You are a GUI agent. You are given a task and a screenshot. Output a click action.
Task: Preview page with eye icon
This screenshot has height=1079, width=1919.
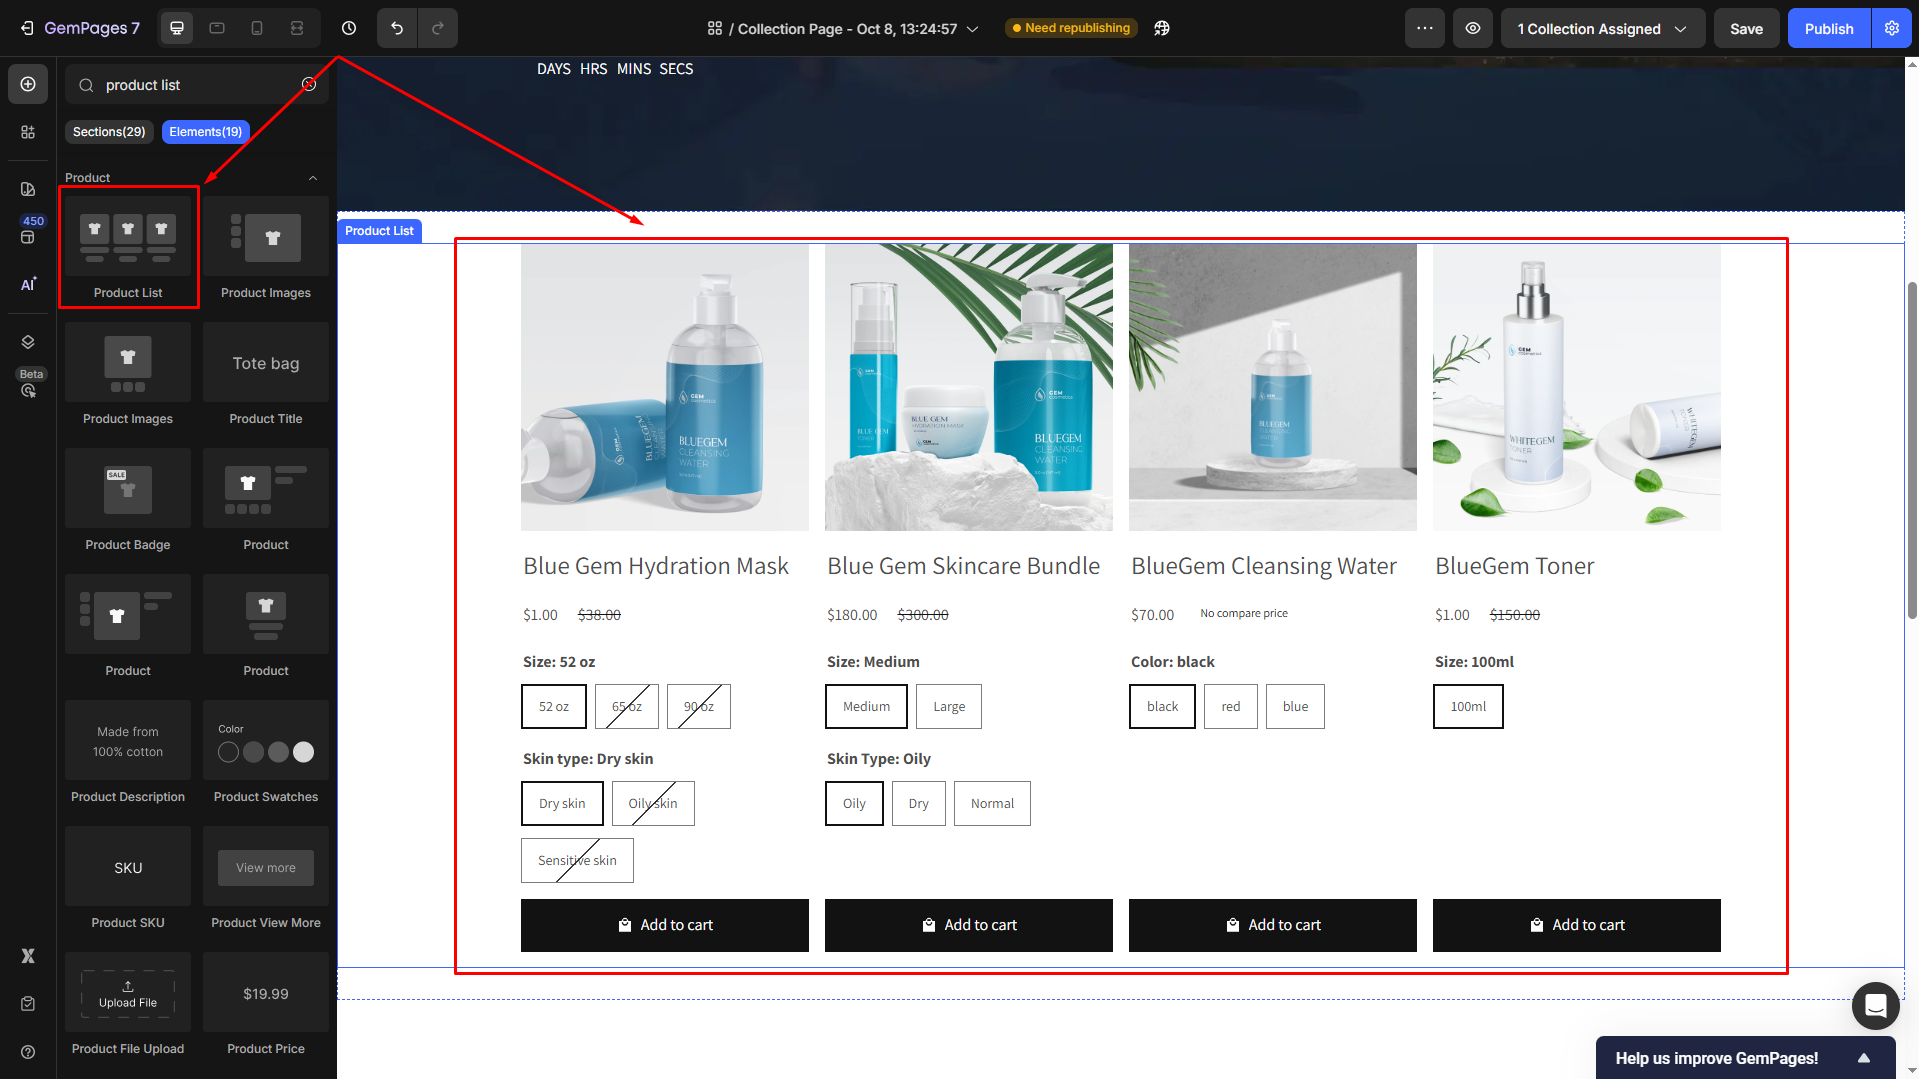[1473, 28]
